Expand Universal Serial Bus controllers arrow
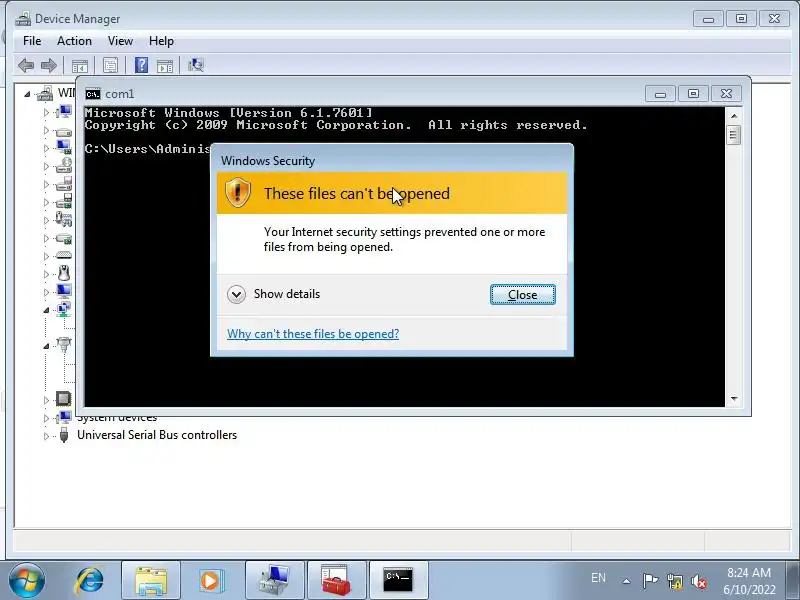 (46, 436)
